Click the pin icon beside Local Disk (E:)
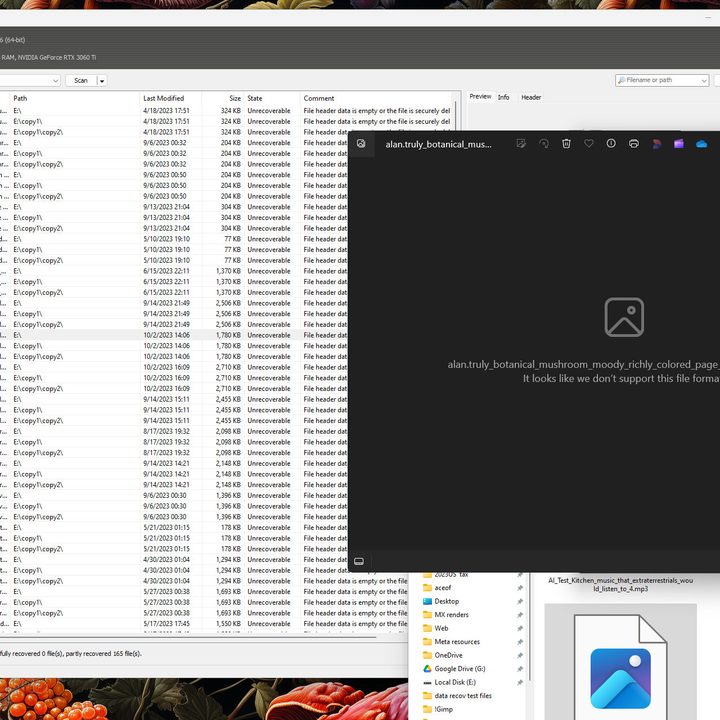 (520, 682)
